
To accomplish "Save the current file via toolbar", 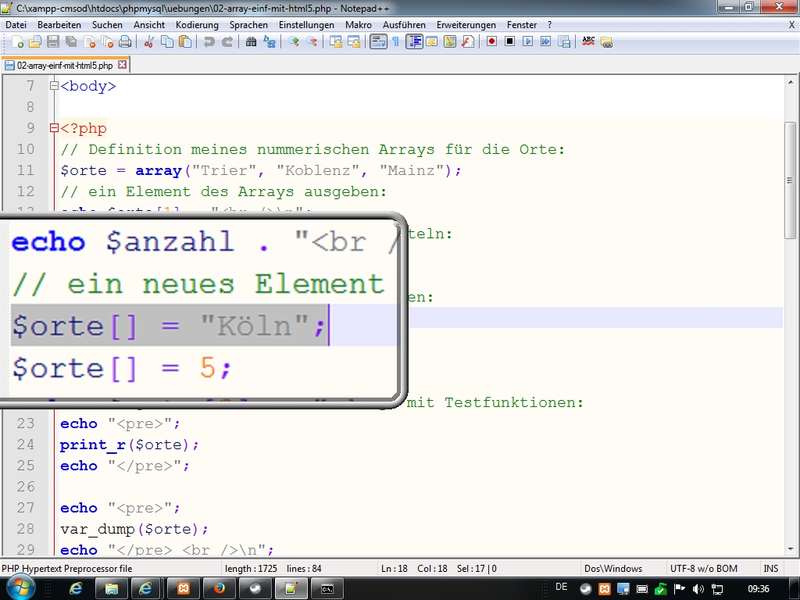I will [x=53, y=42].
